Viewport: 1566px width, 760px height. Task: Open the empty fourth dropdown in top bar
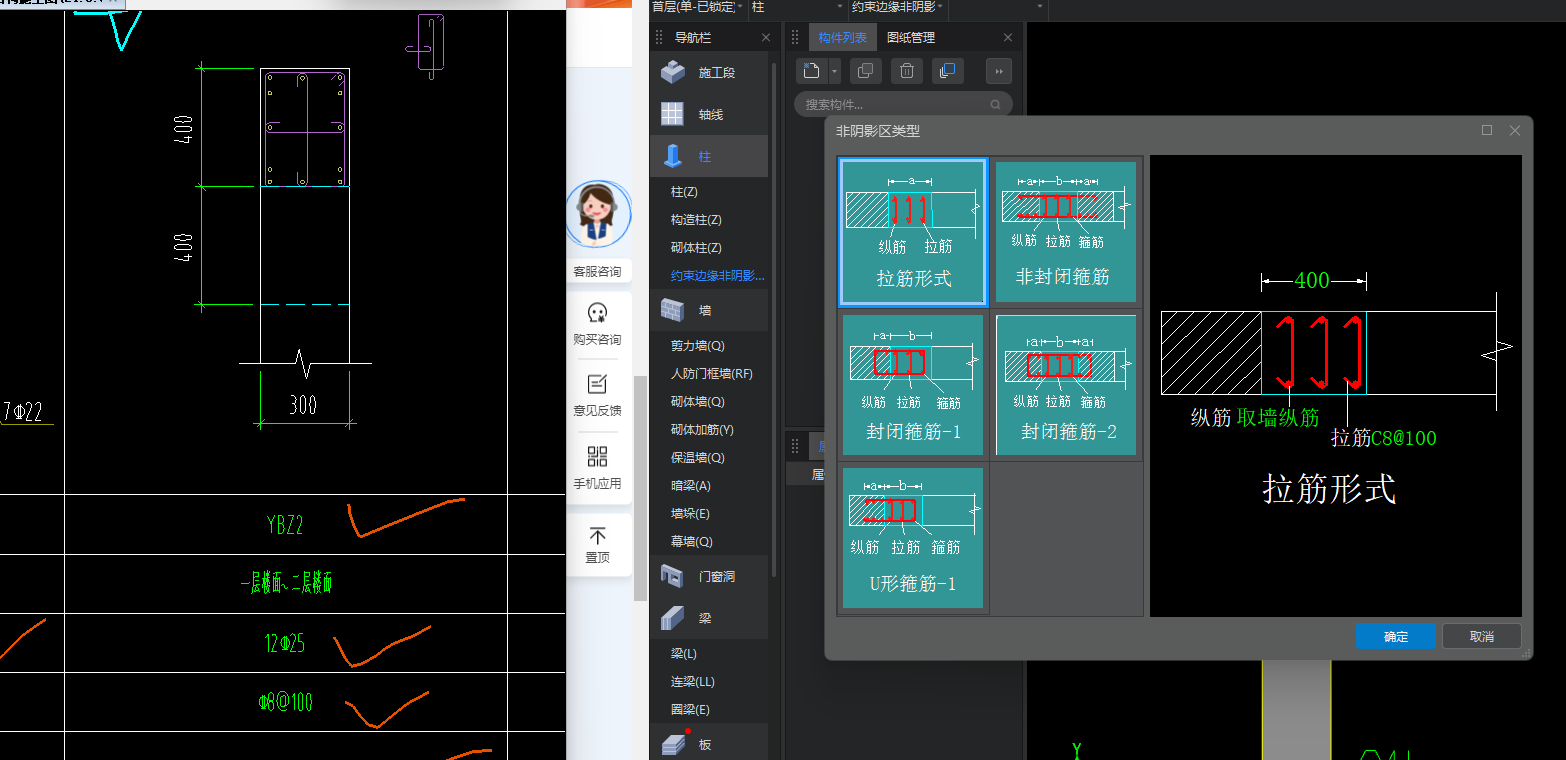tap(997, 7)
